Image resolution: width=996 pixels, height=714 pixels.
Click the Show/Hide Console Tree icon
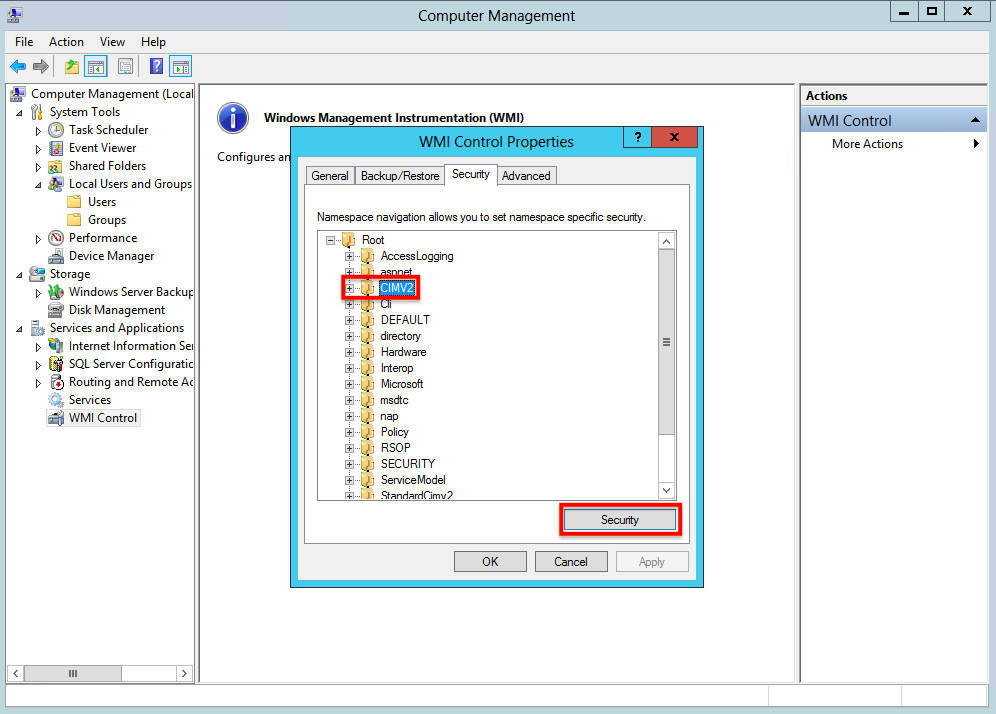tap(96, 66)
